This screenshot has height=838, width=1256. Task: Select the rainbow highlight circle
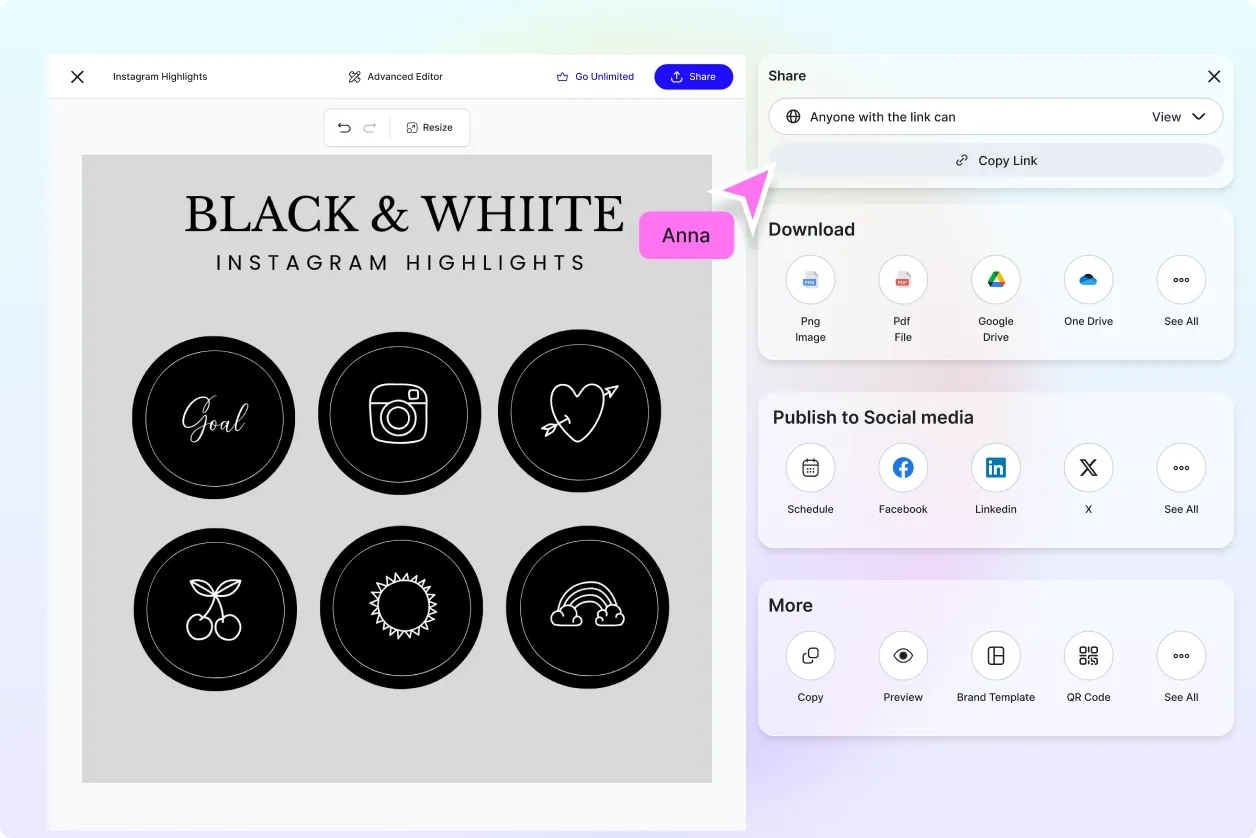(x=588, y=607)
